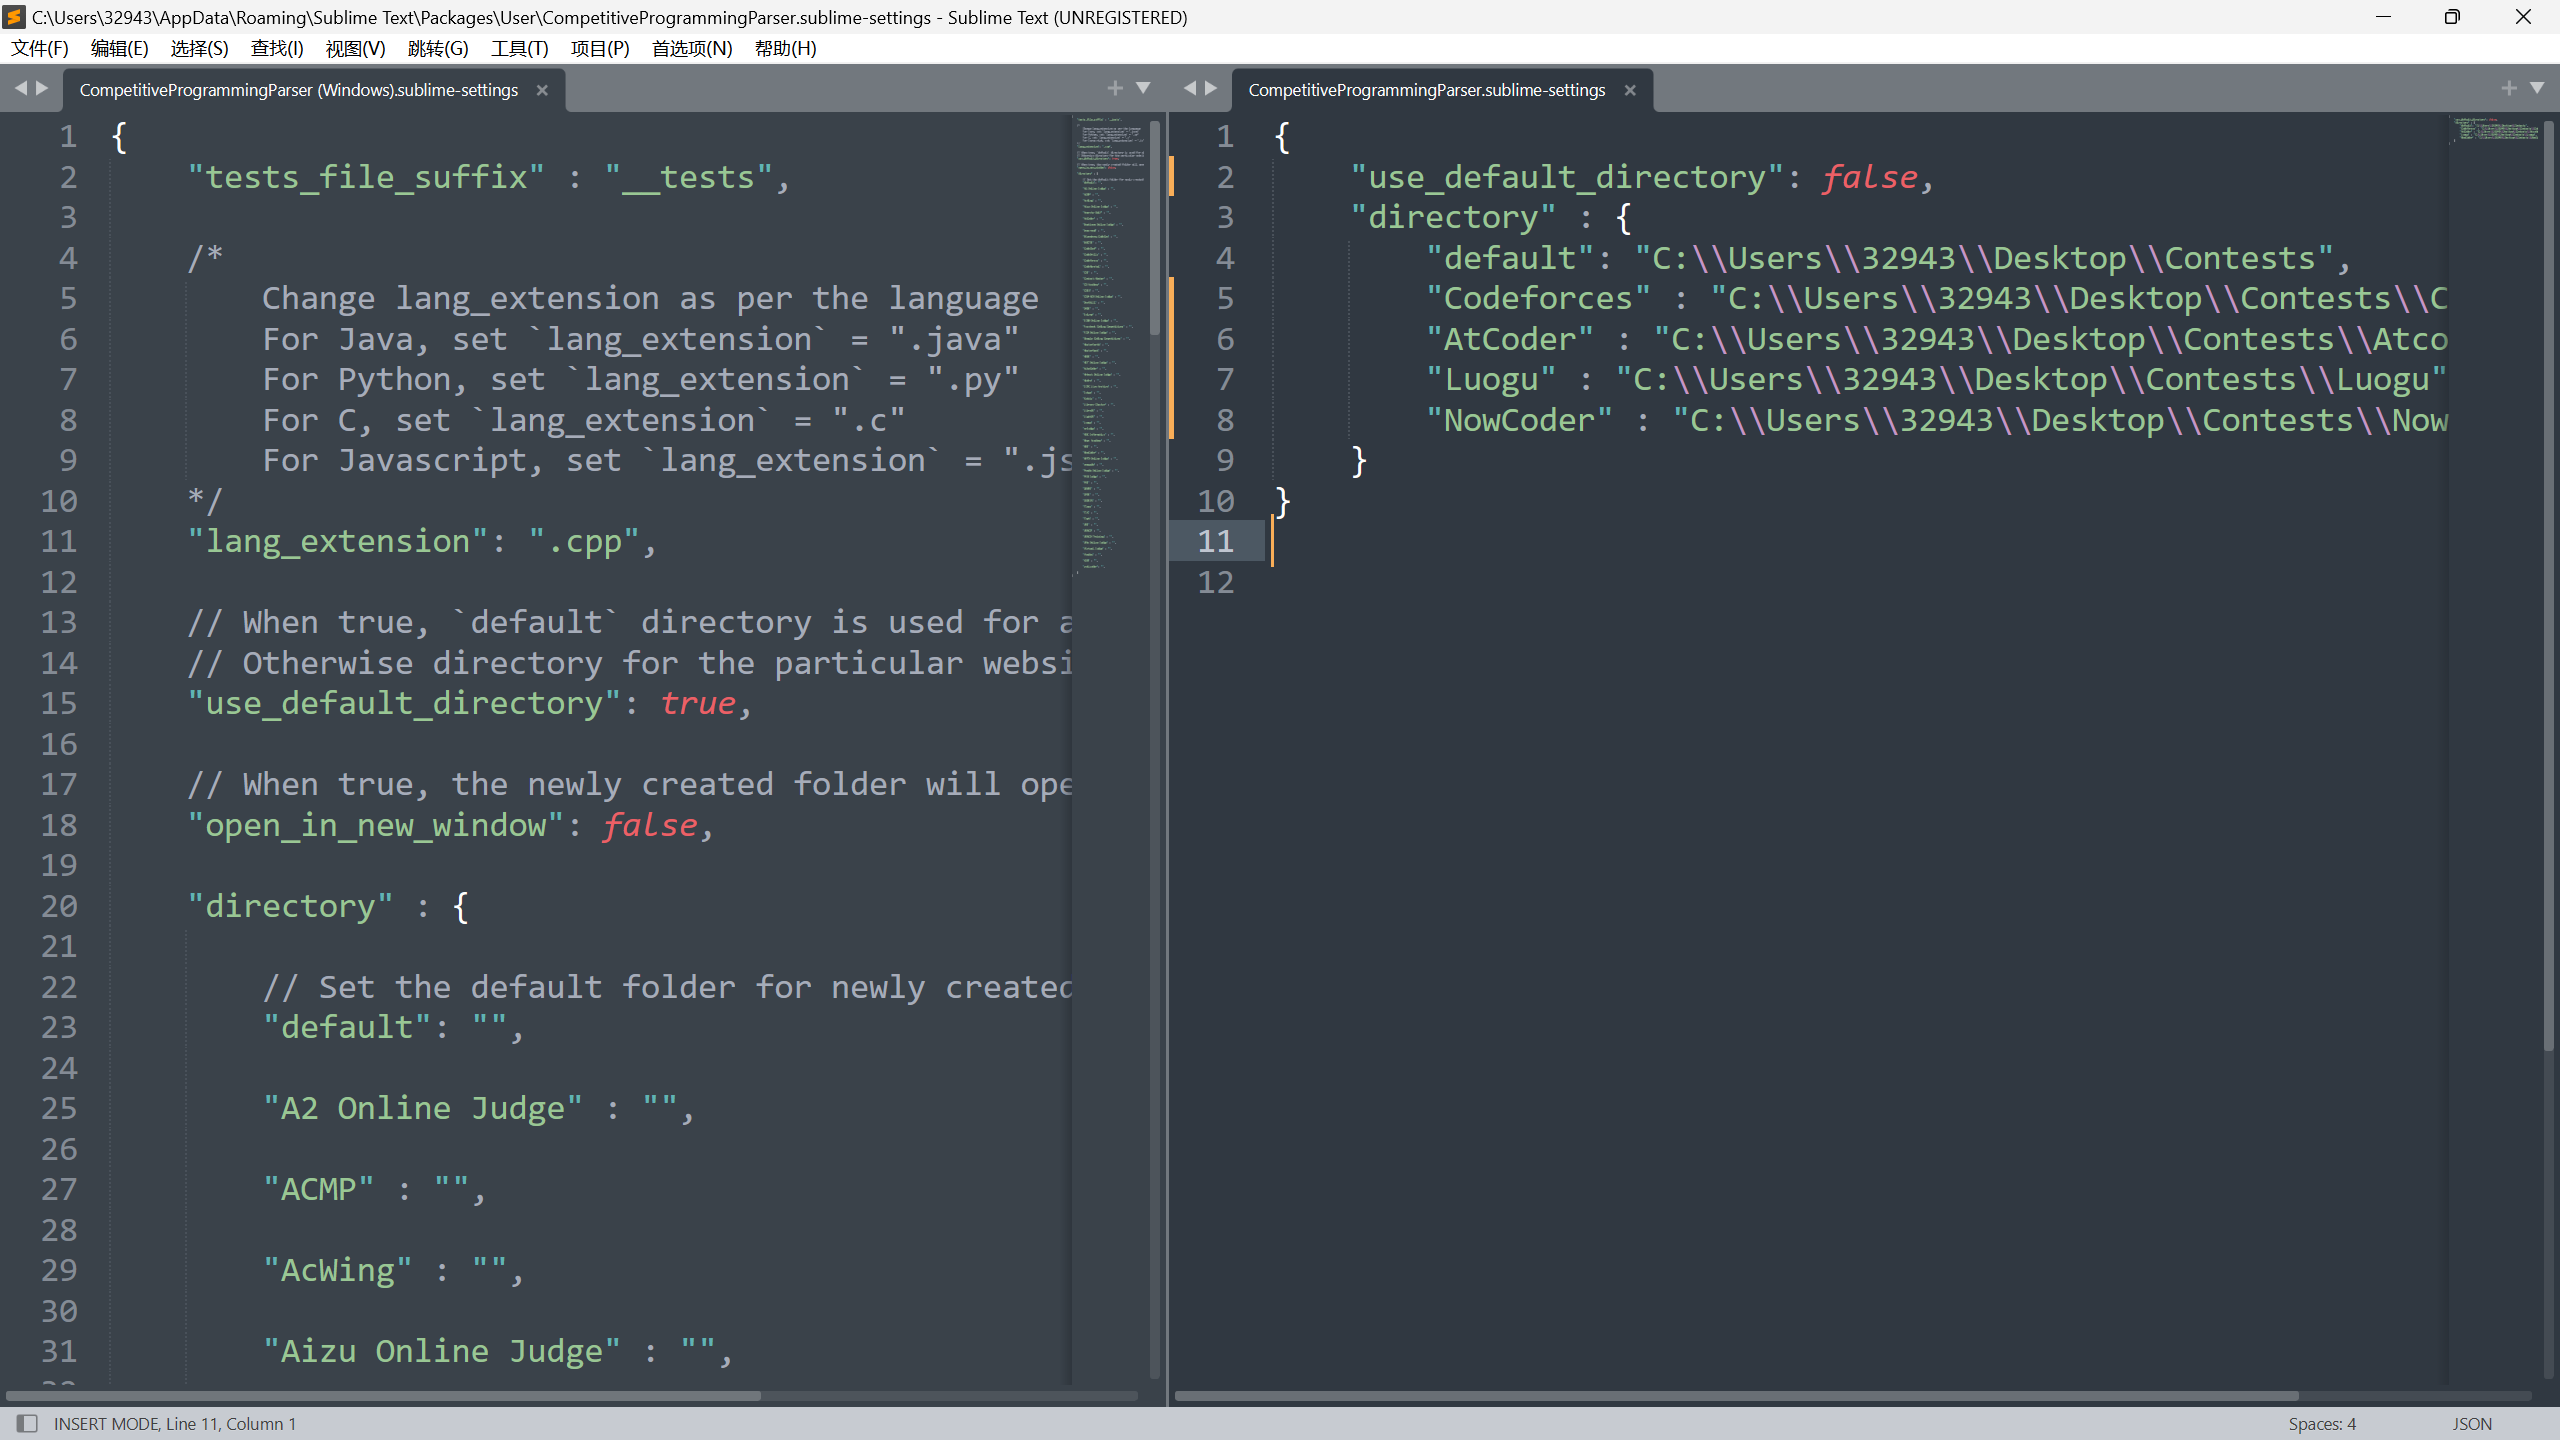Click left pane vertical scrollbar
This screenshot has height=1440, width=2560.
(1155, 228)
